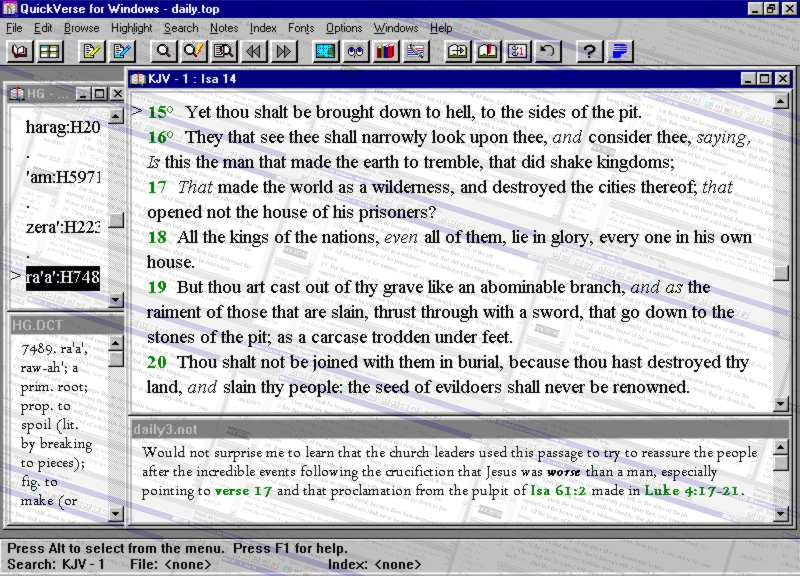Click the teal map grid toolbar icon

(326, 52)
